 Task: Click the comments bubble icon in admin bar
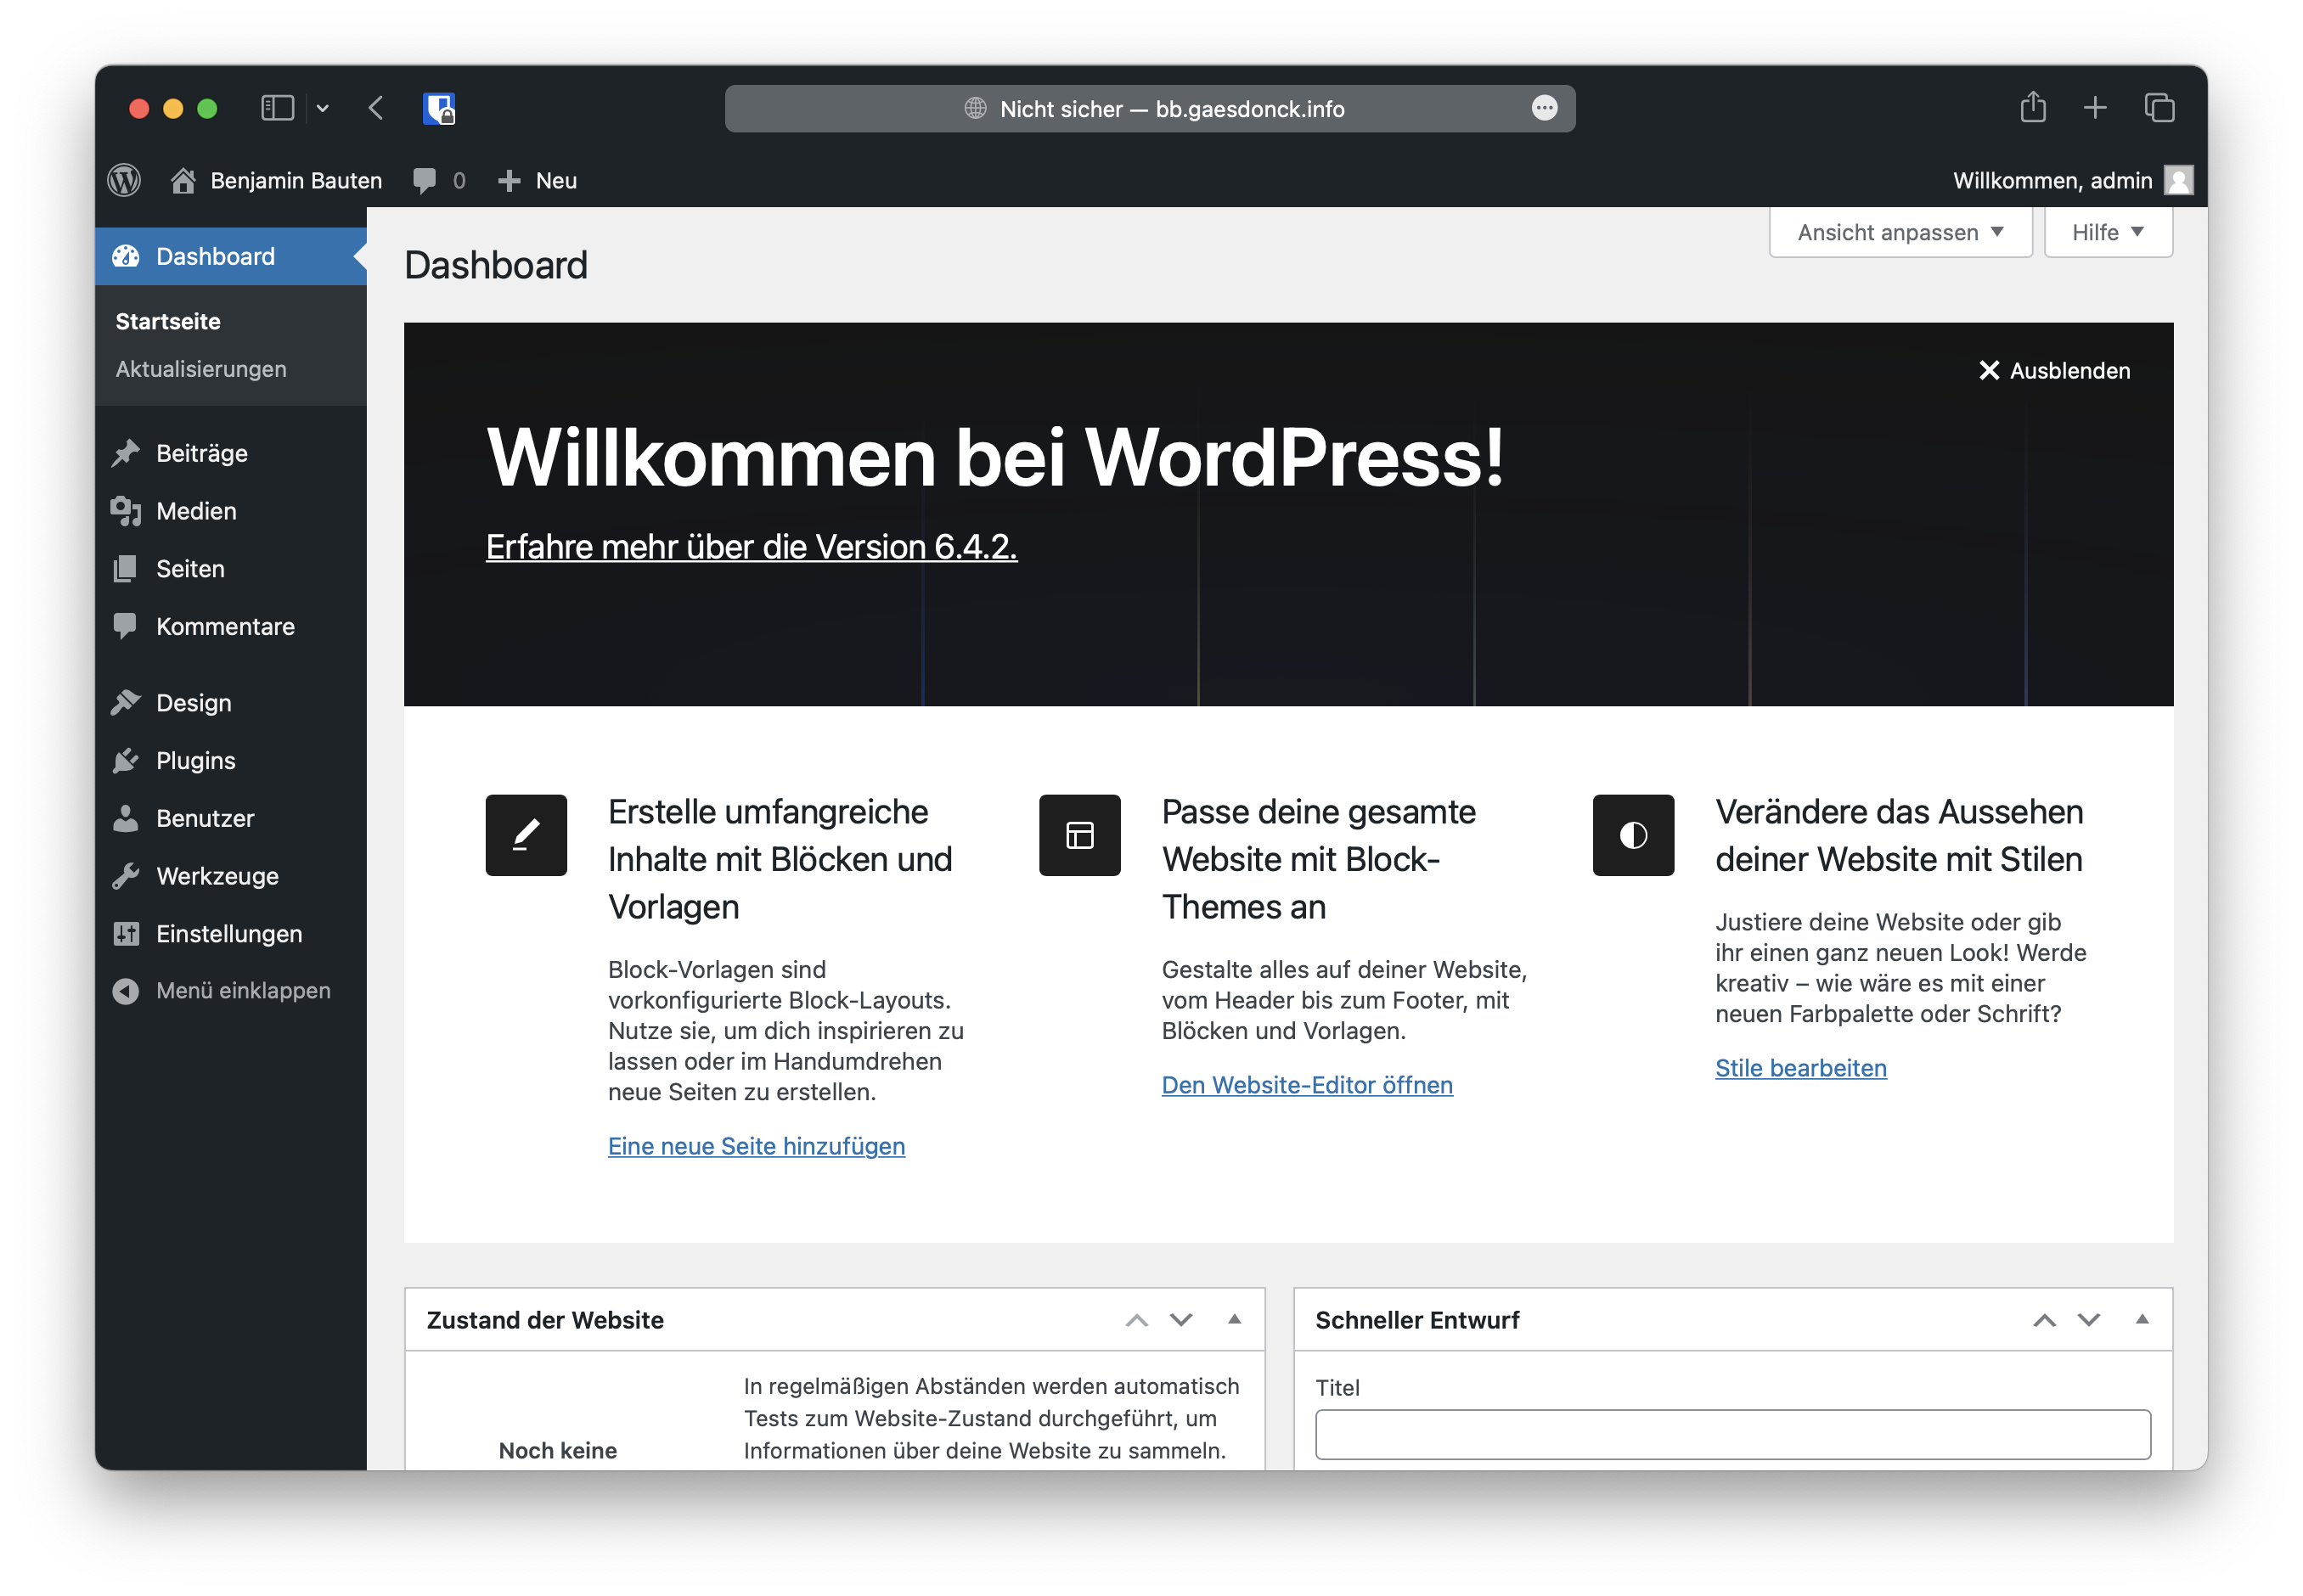click(425, 180)
